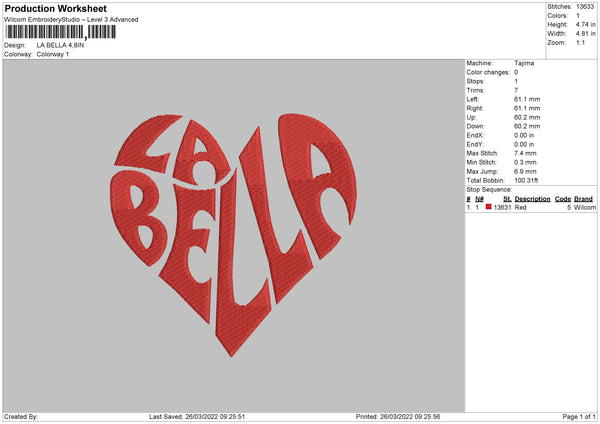Click the design name 'LA BELLA 4,8IN'
The image size is (600, 424).
click(60, 45)
